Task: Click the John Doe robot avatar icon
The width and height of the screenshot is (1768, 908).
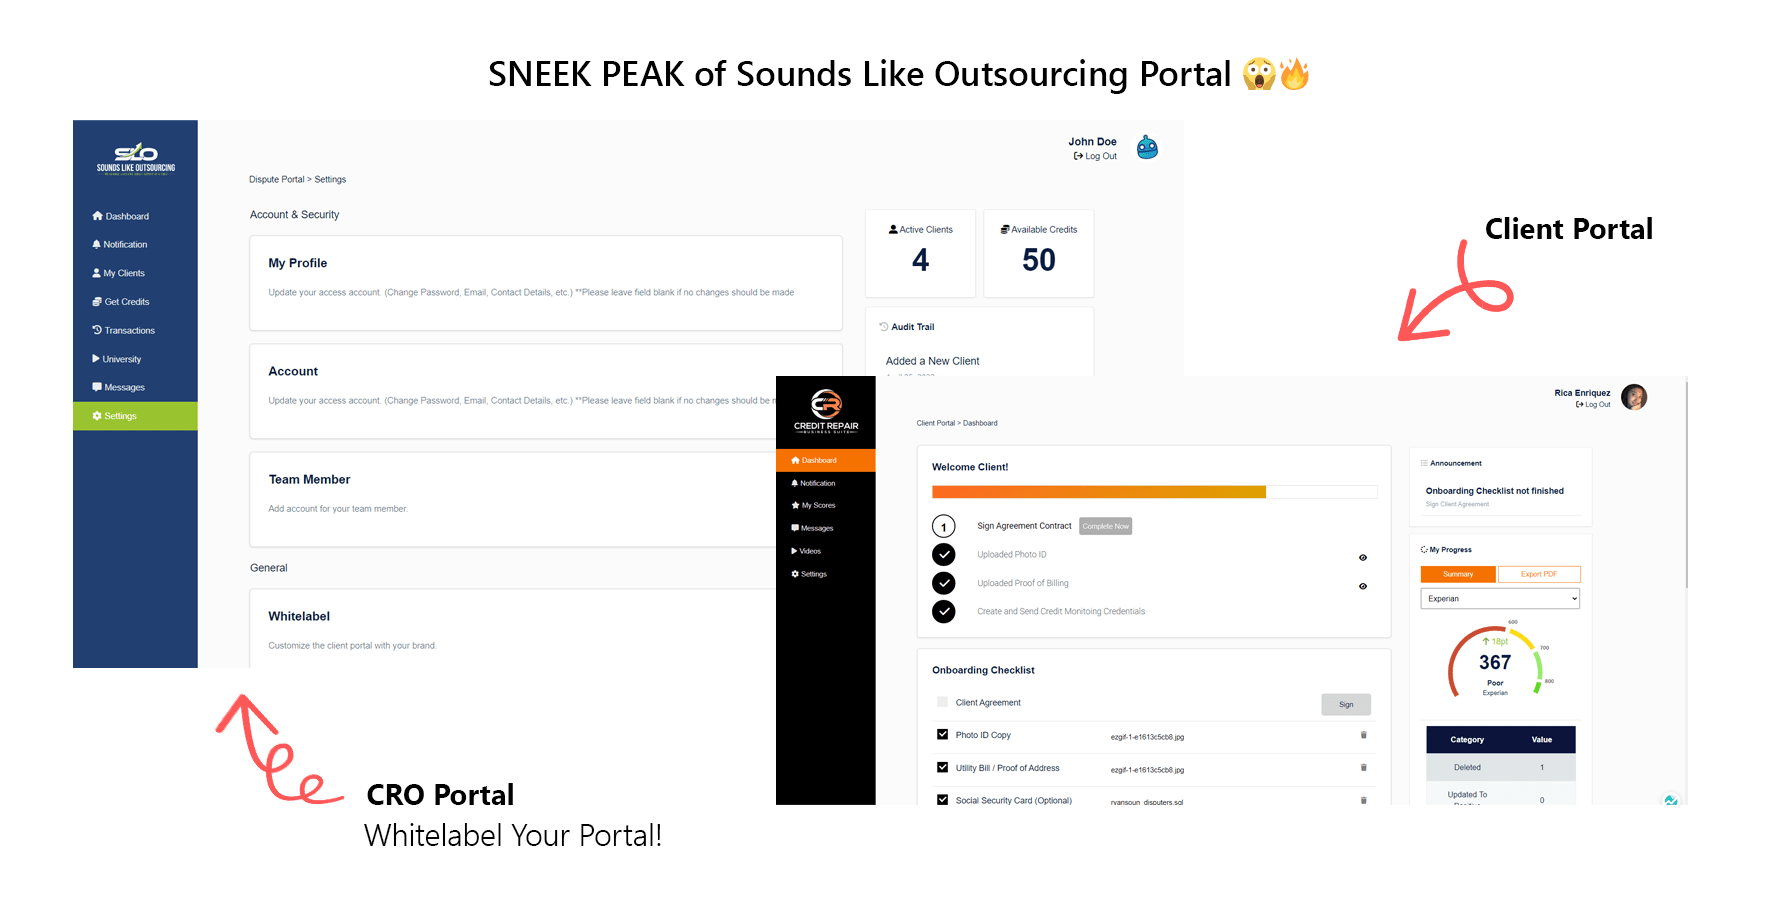Action: pyautogui.click(x=1147, y=148)
